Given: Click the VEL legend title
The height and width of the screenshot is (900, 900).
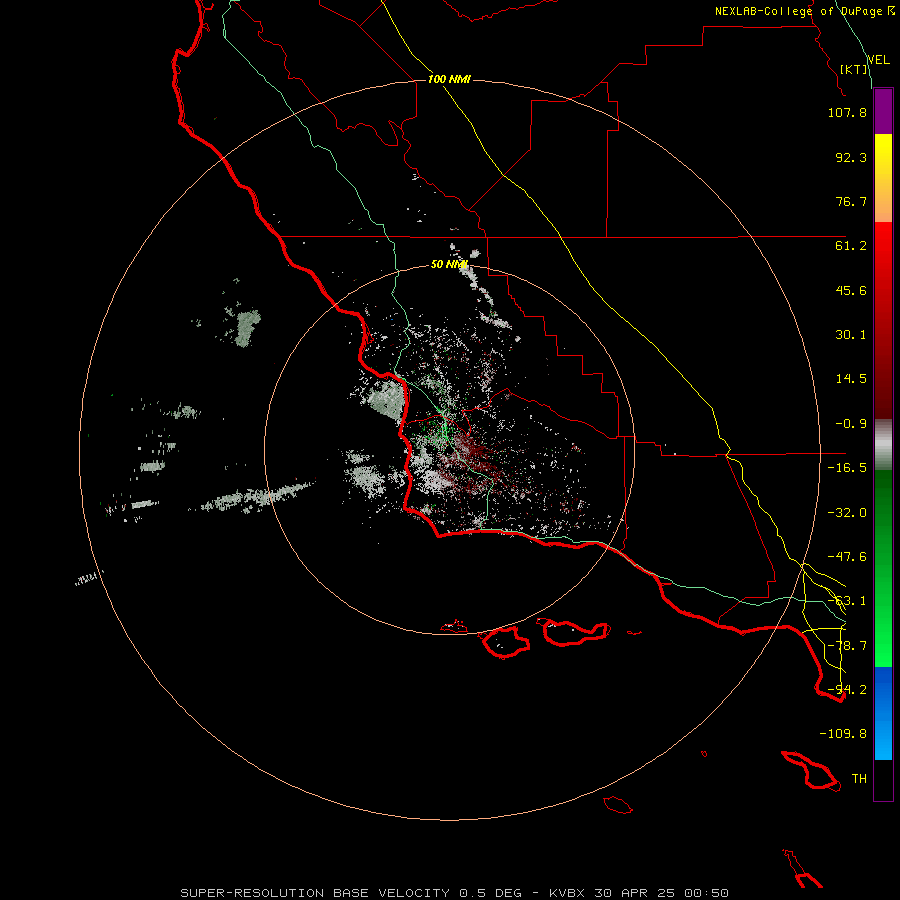Looking at the screenshot, I should tap(878, 60).
